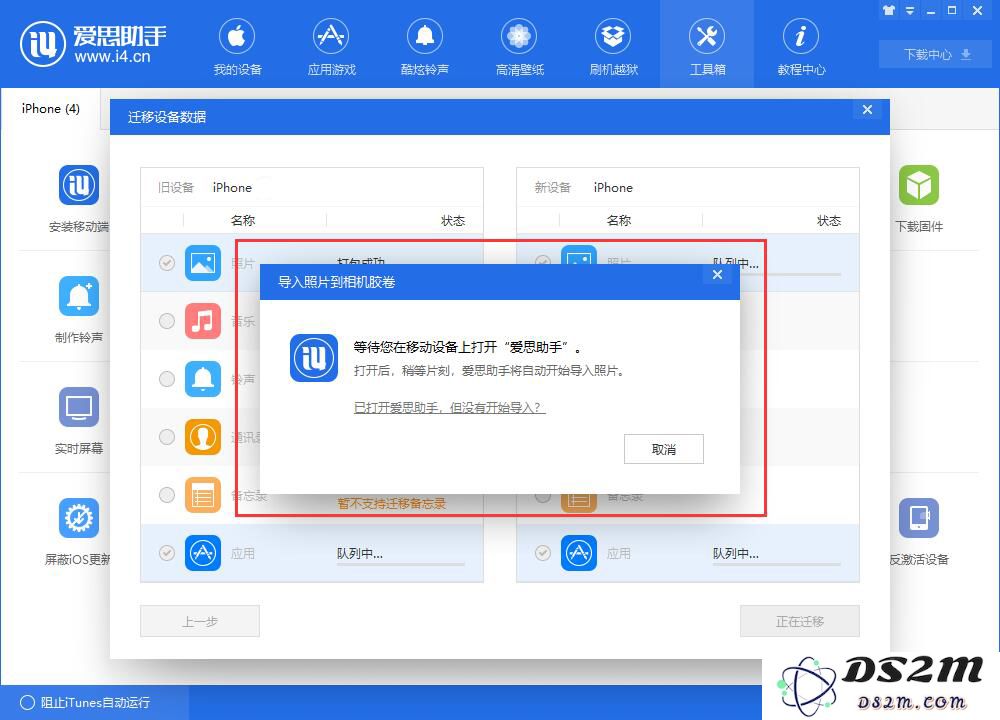The width and height of the screenshot is (1000, 720).
Task: Click the 爱思助手 icon inside the import dialog
Action: 314,358
